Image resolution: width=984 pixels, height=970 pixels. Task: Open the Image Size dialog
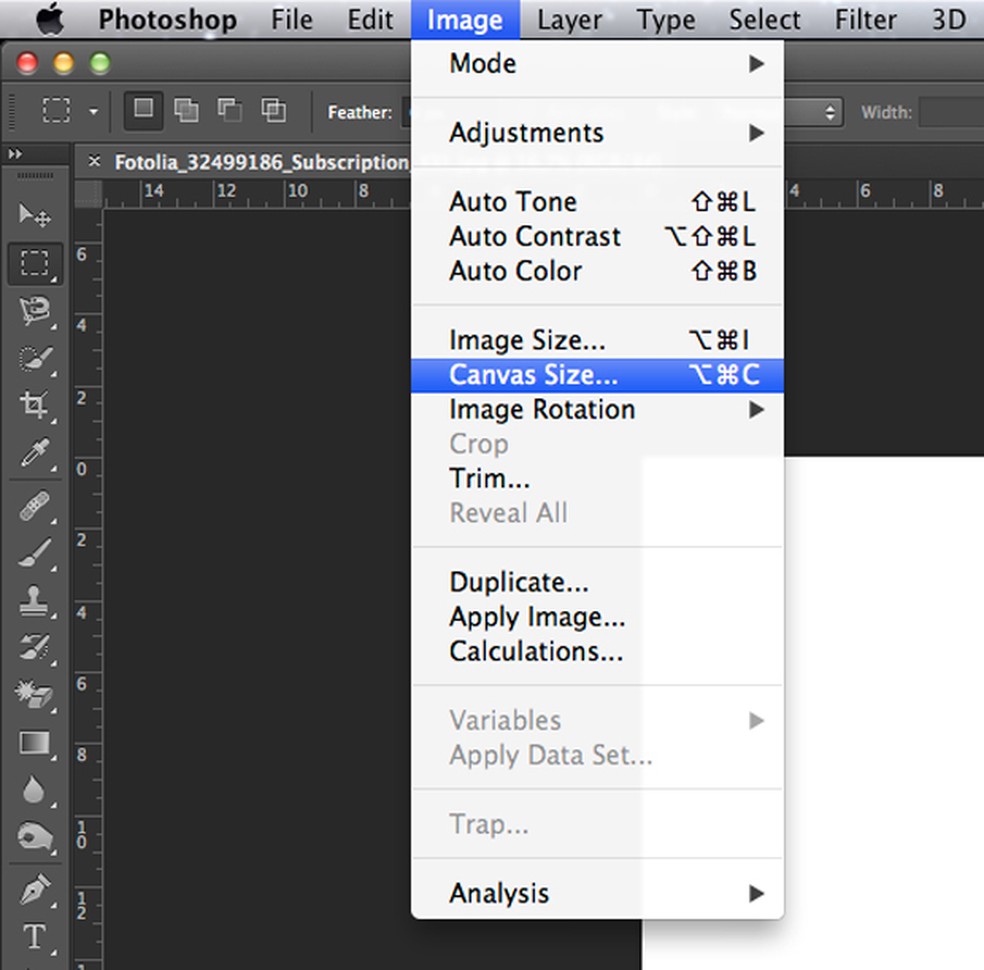click(x=597, y=340)
